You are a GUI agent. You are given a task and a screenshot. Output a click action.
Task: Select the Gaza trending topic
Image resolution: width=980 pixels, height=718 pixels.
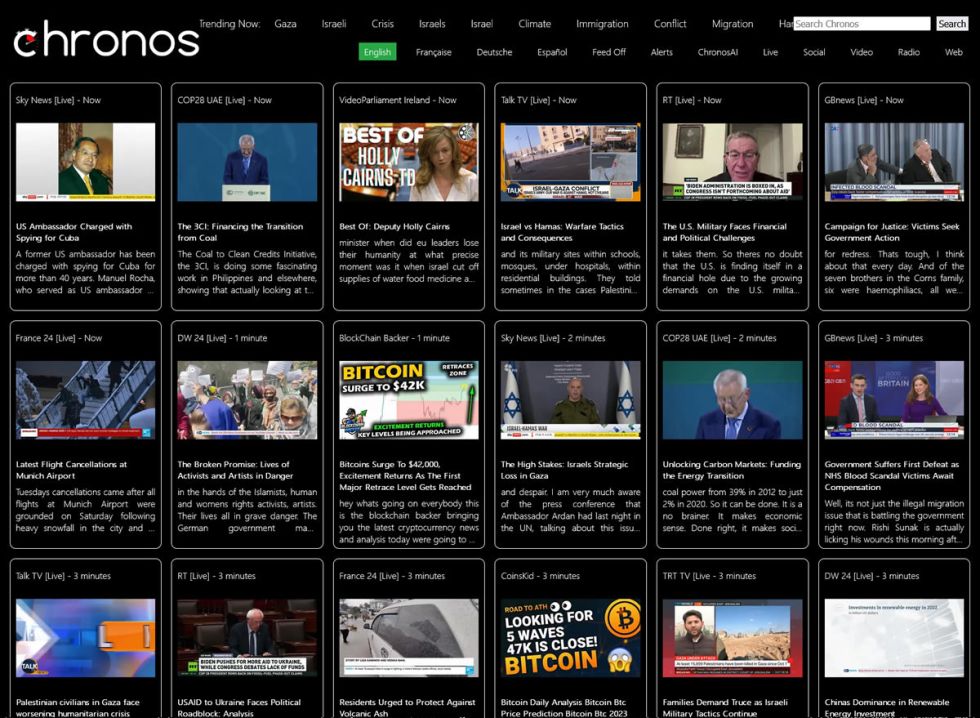285,24
